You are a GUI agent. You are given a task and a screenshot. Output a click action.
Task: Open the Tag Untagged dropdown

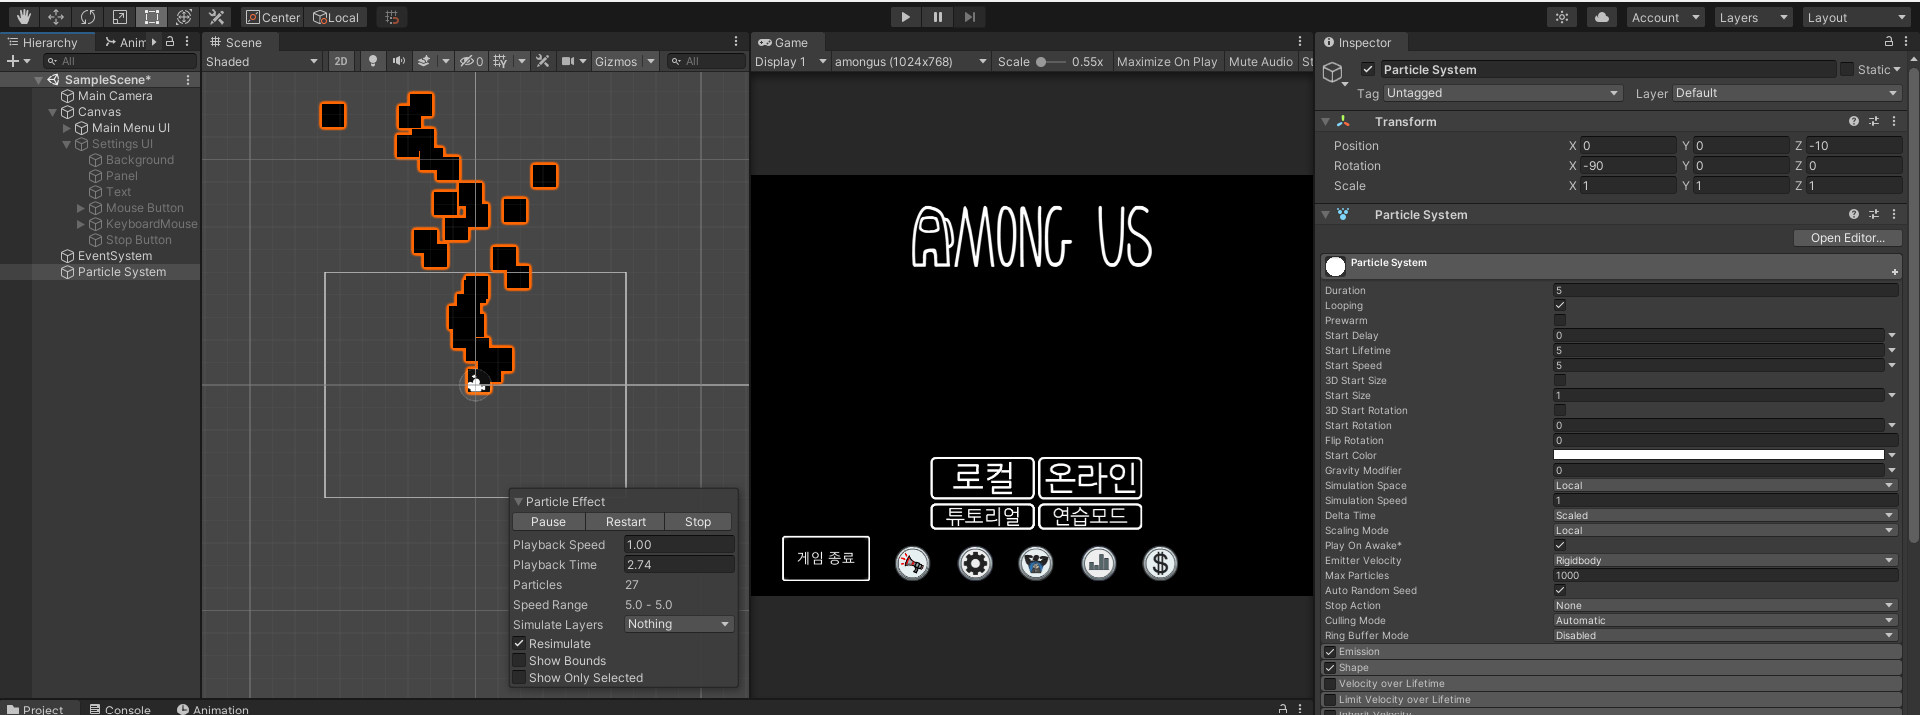click(x=1502, y=93)
